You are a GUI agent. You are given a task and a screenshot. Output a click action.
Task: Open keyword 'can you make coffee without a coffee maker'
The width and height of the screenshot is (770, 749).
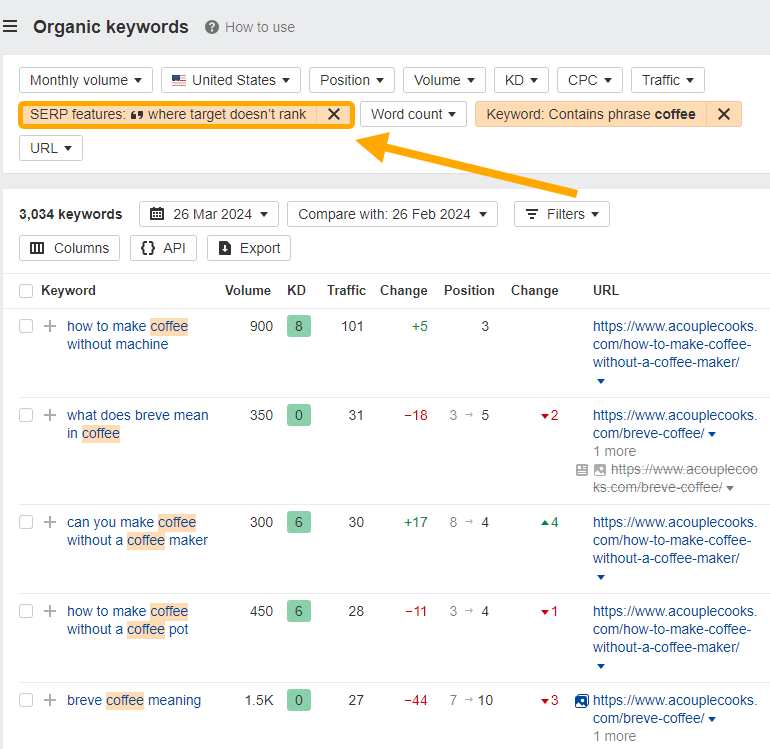pyautogui.click(x=138, y=531)
